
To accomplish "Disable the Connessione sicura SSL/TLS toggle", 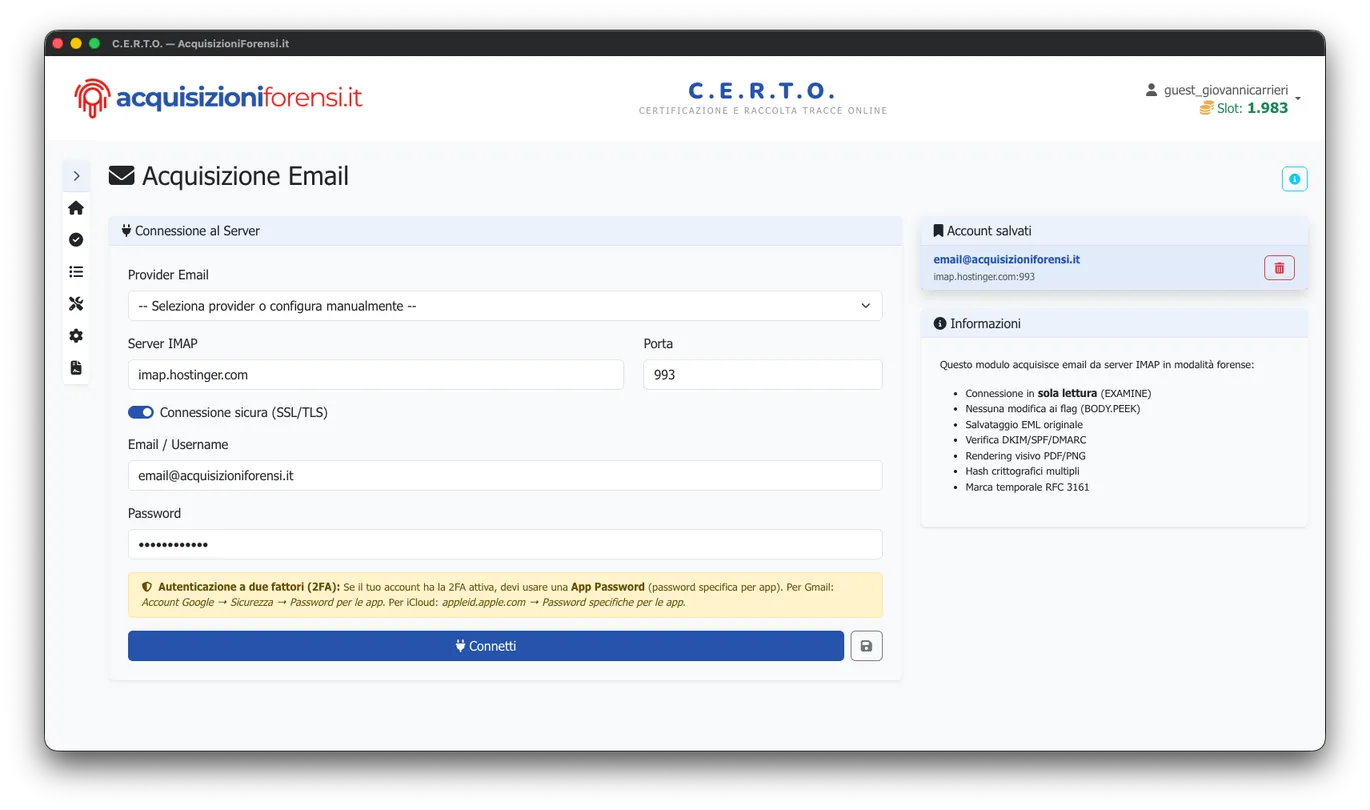I will (140, 412).
